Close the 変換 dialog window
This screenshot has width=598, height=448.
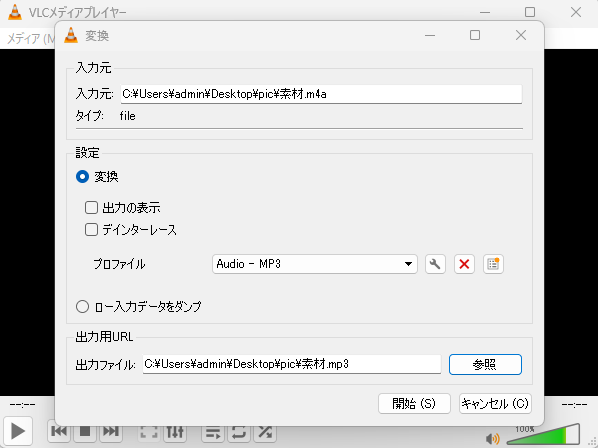521,35
